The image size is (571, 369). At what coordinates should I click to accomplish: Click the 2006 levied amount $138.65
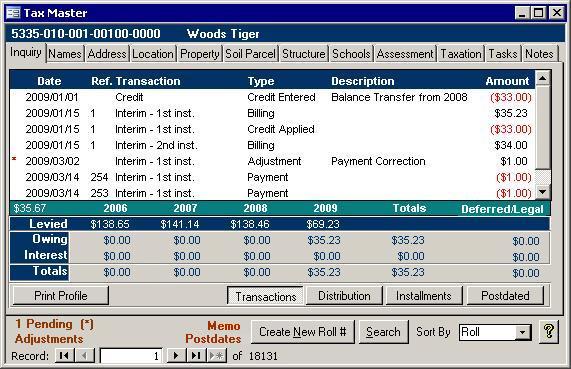[110, 224]
